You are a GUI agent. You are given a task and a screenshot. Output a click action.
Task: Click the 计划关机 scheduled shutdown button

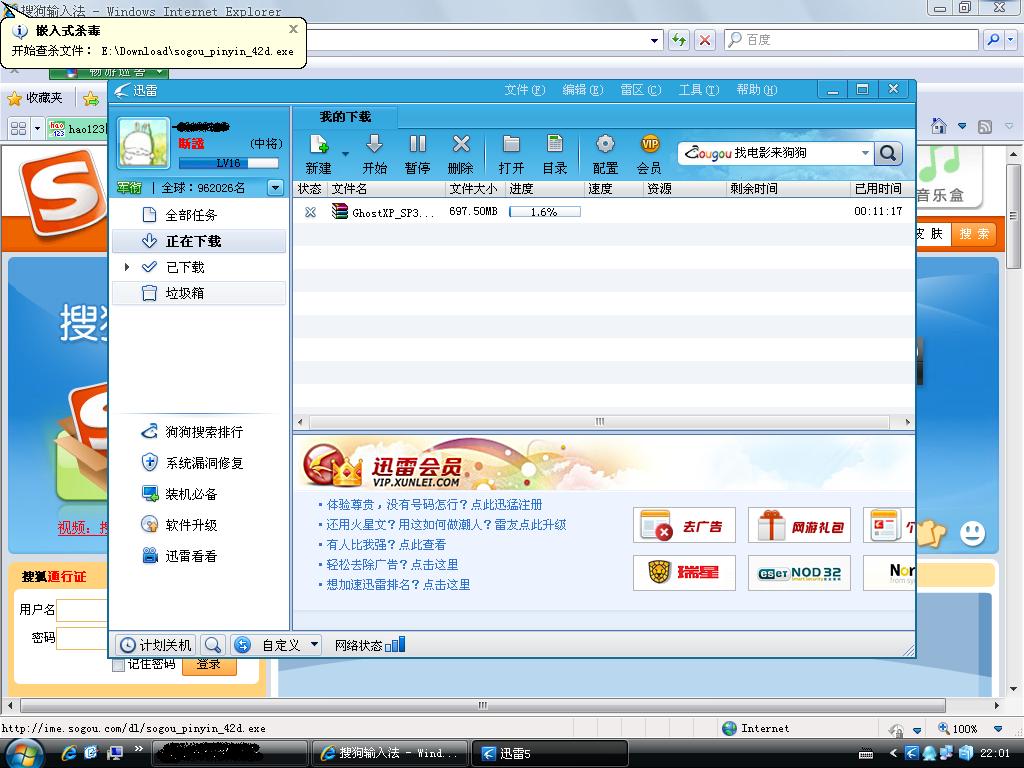157,645
